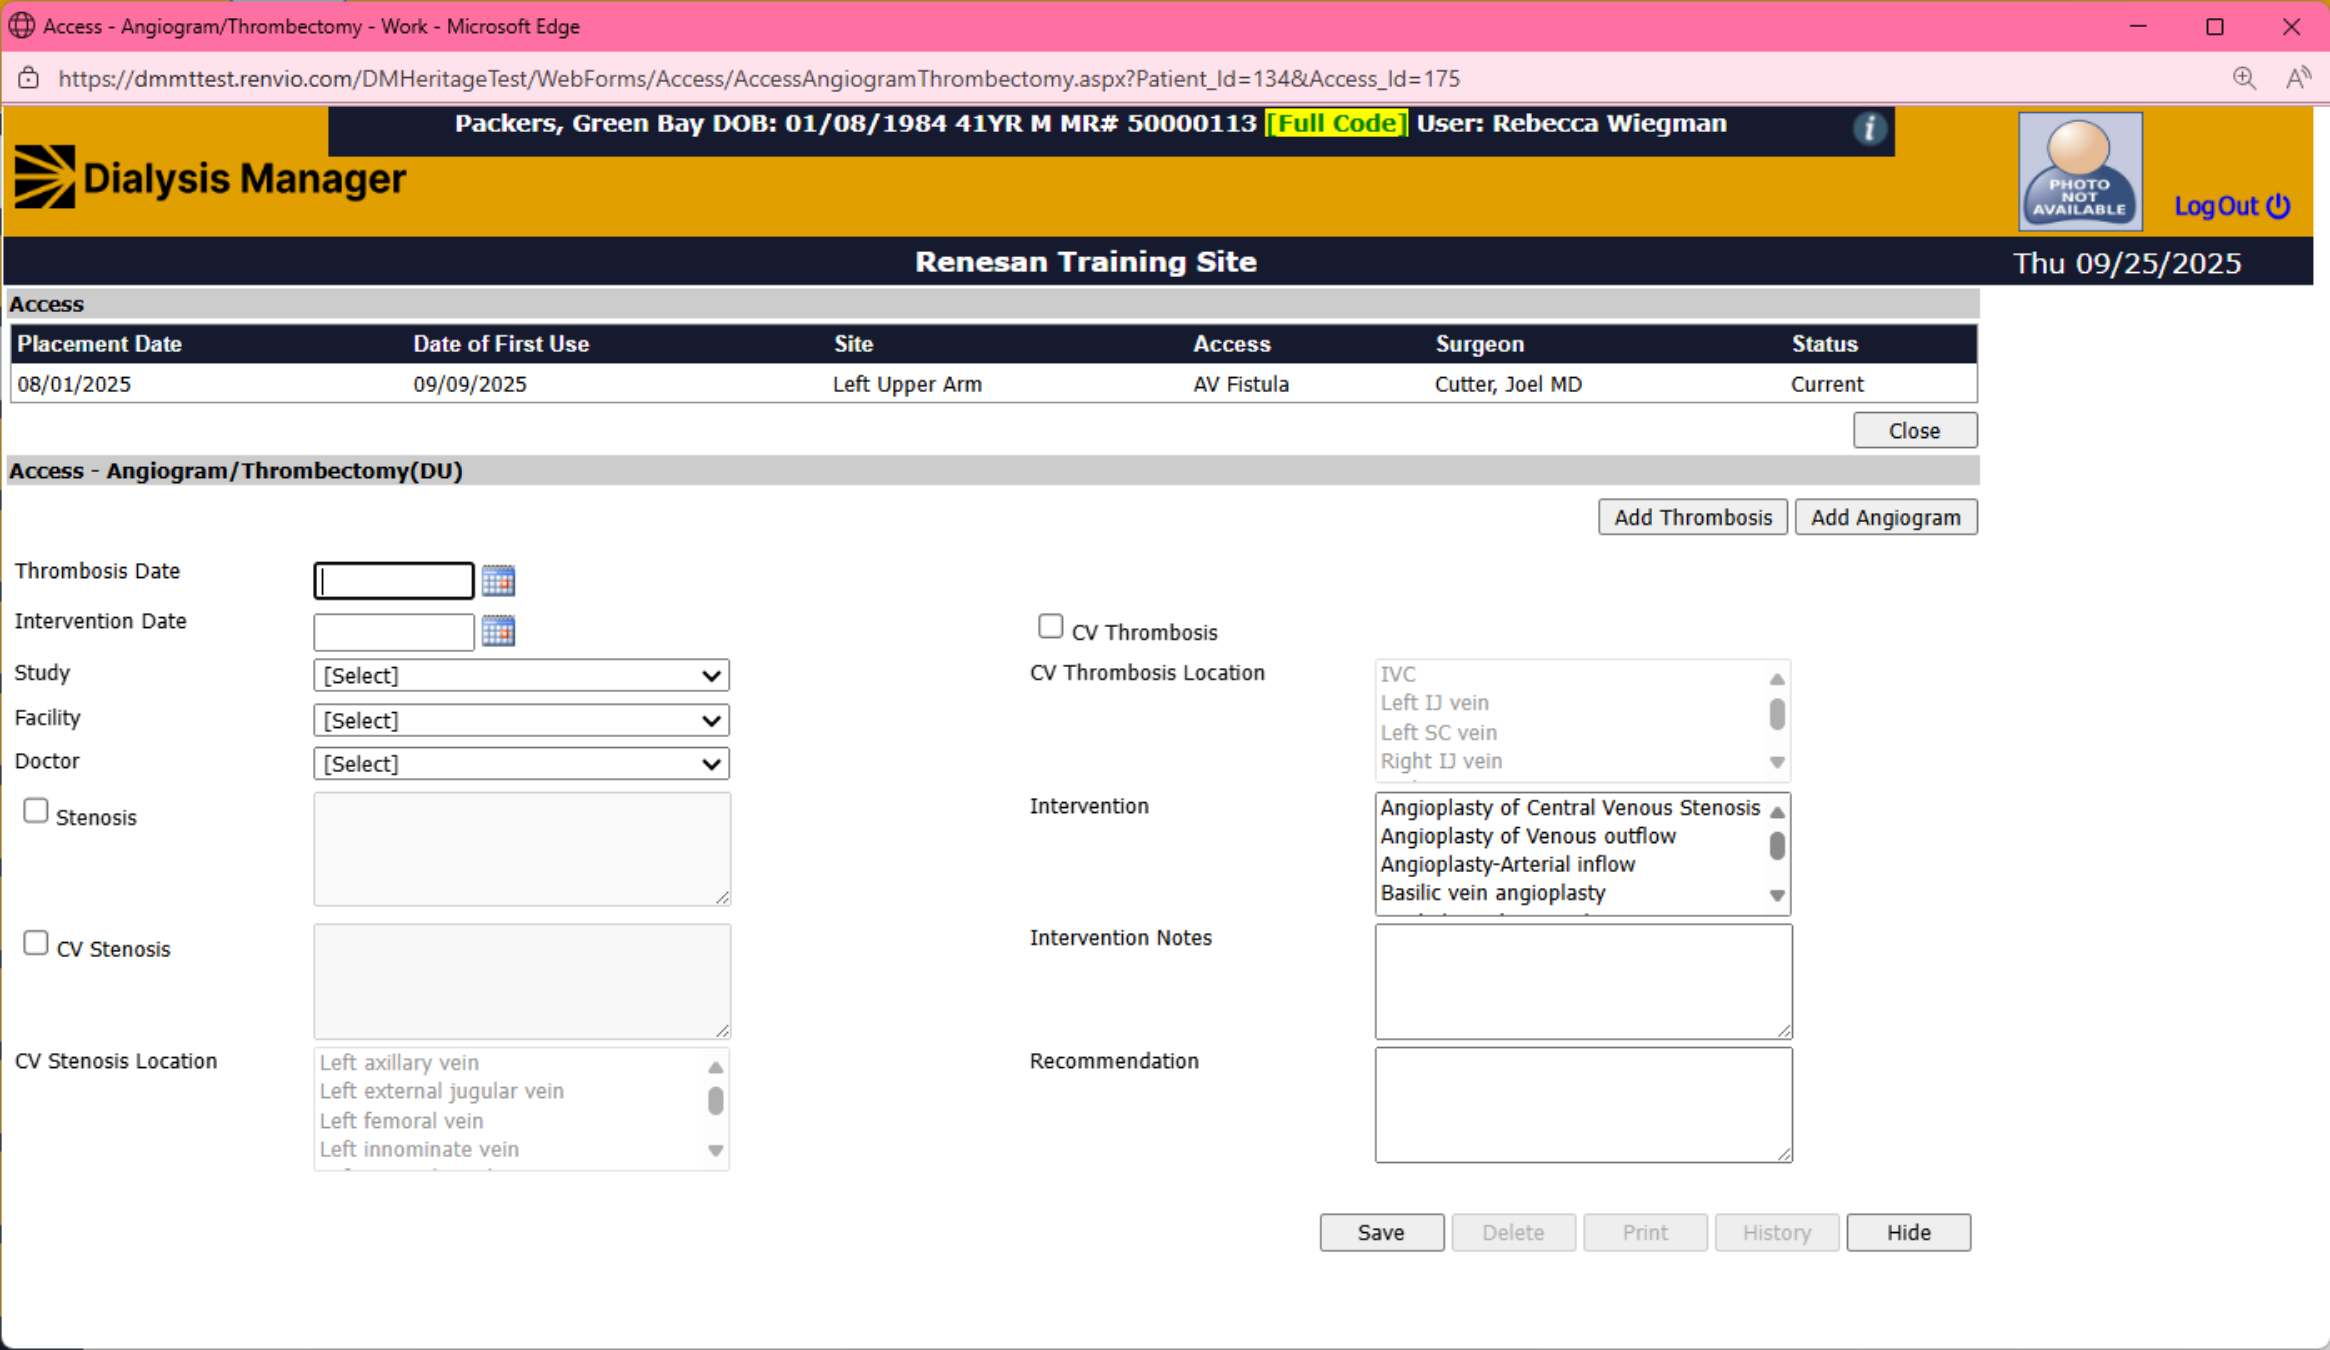Click the browser zoom icon
The image size is (2330, 1350).
tap(2244, 78)
